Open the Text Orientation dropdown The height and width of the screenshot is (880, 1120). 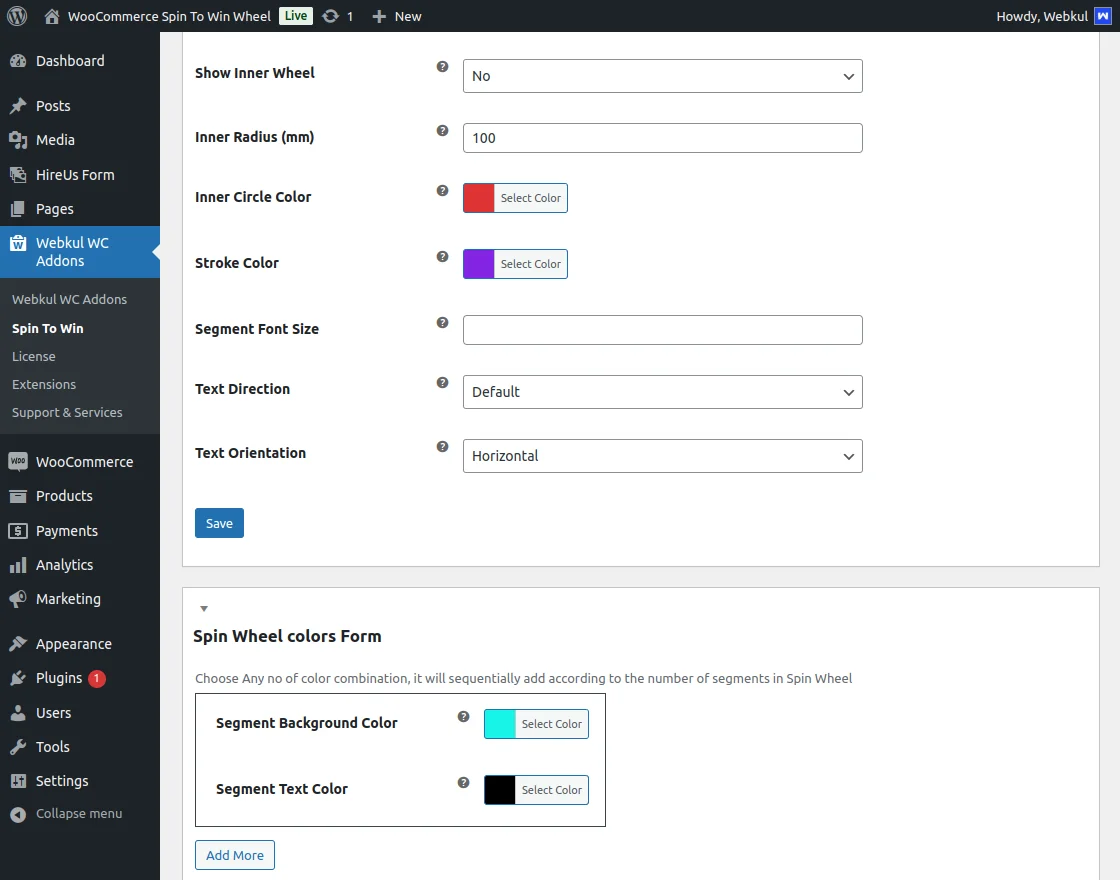(x=662, y=456)
